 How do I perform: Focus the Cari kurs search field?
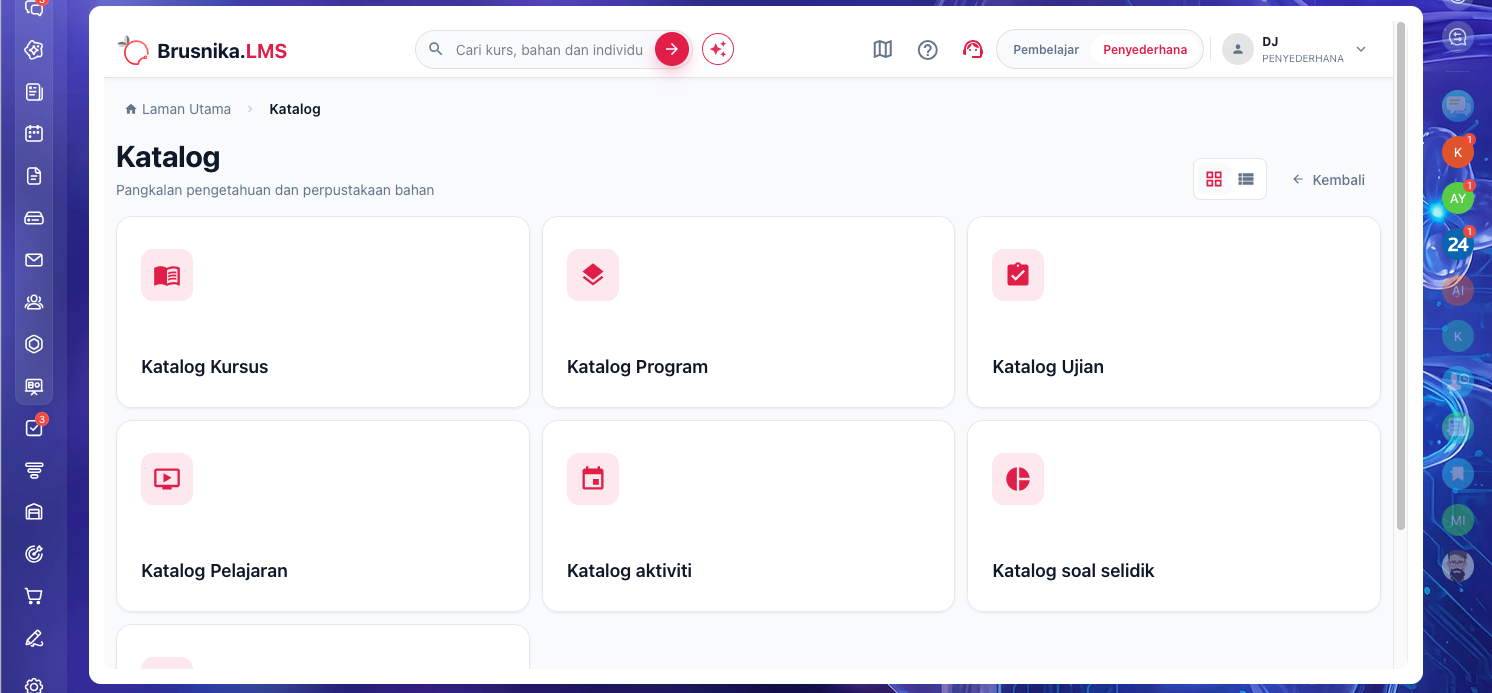549,49
